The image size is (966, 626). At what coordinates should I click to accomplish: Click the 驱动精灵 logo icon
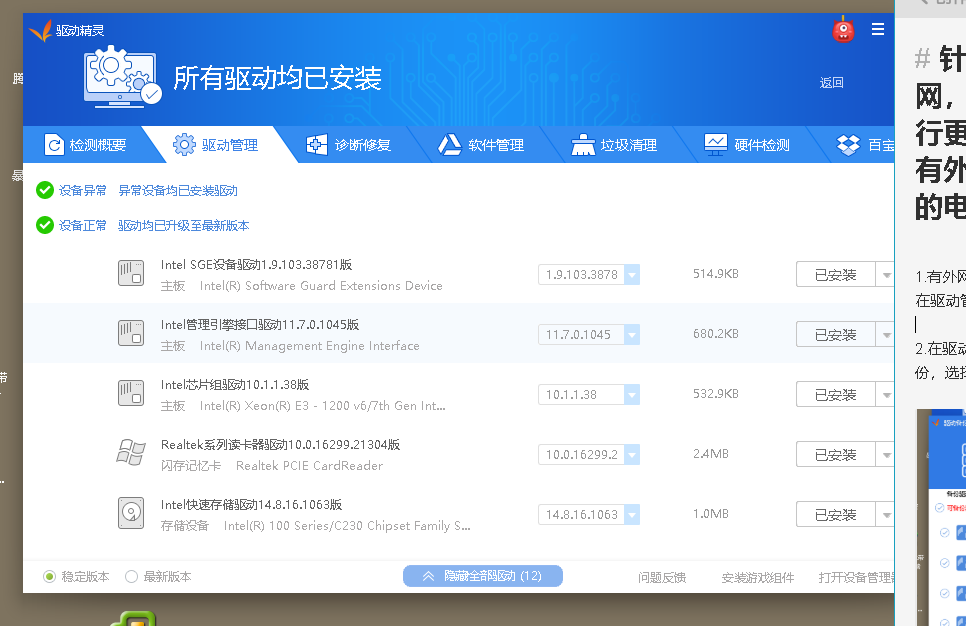coord(40,30)
